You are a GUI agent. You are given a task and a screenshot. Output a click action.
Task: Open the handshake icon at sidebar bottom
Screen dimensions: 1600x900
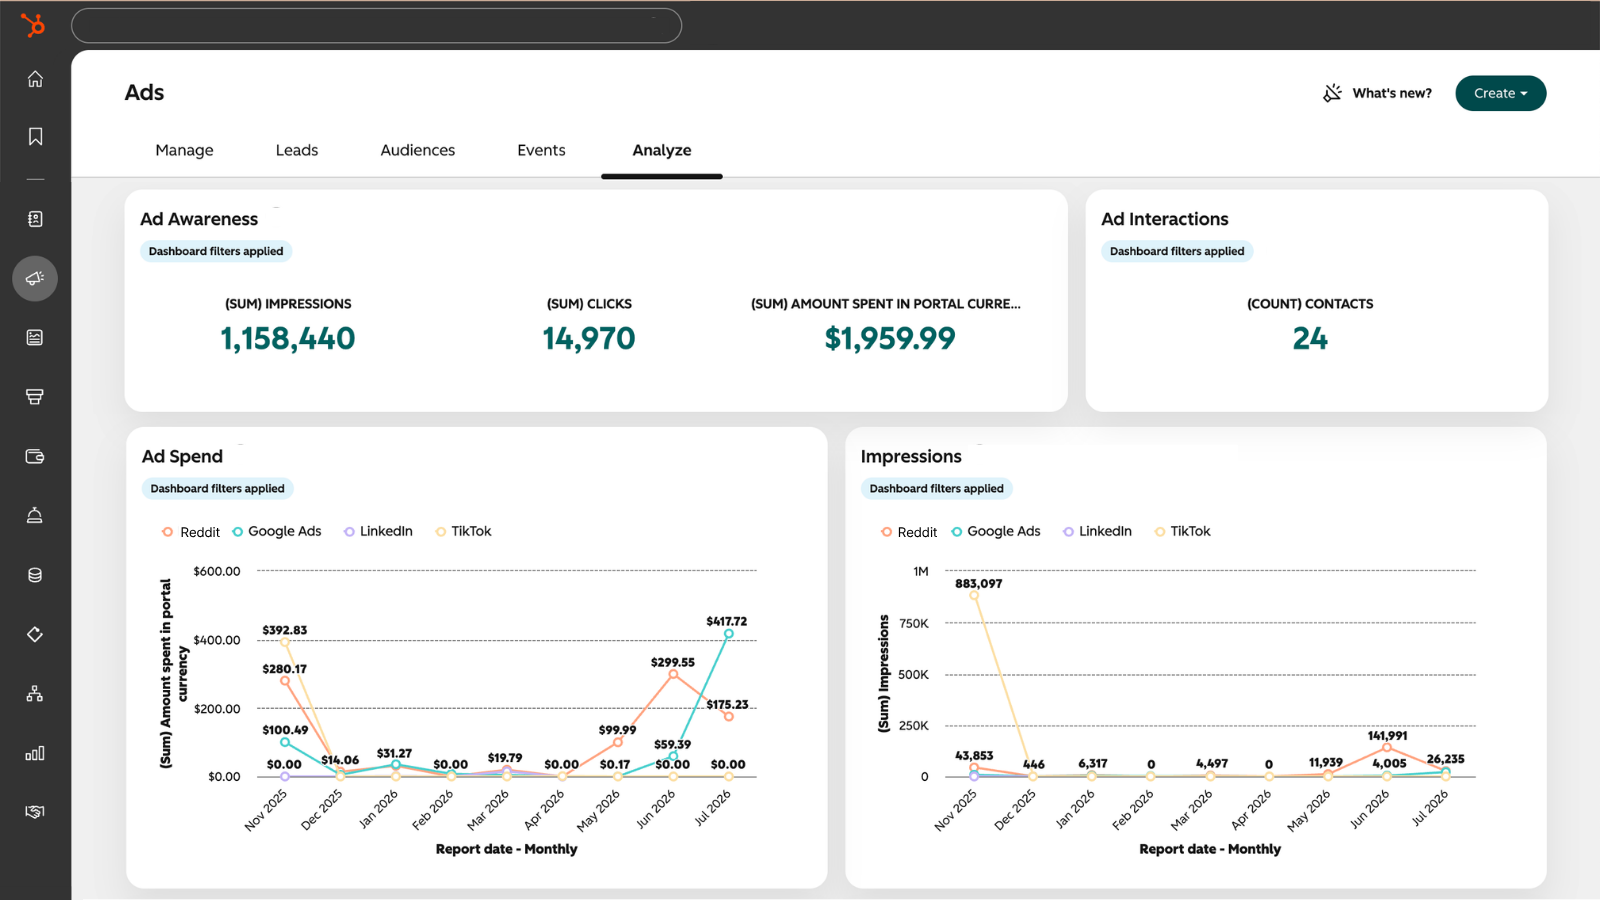click(35, 812)
